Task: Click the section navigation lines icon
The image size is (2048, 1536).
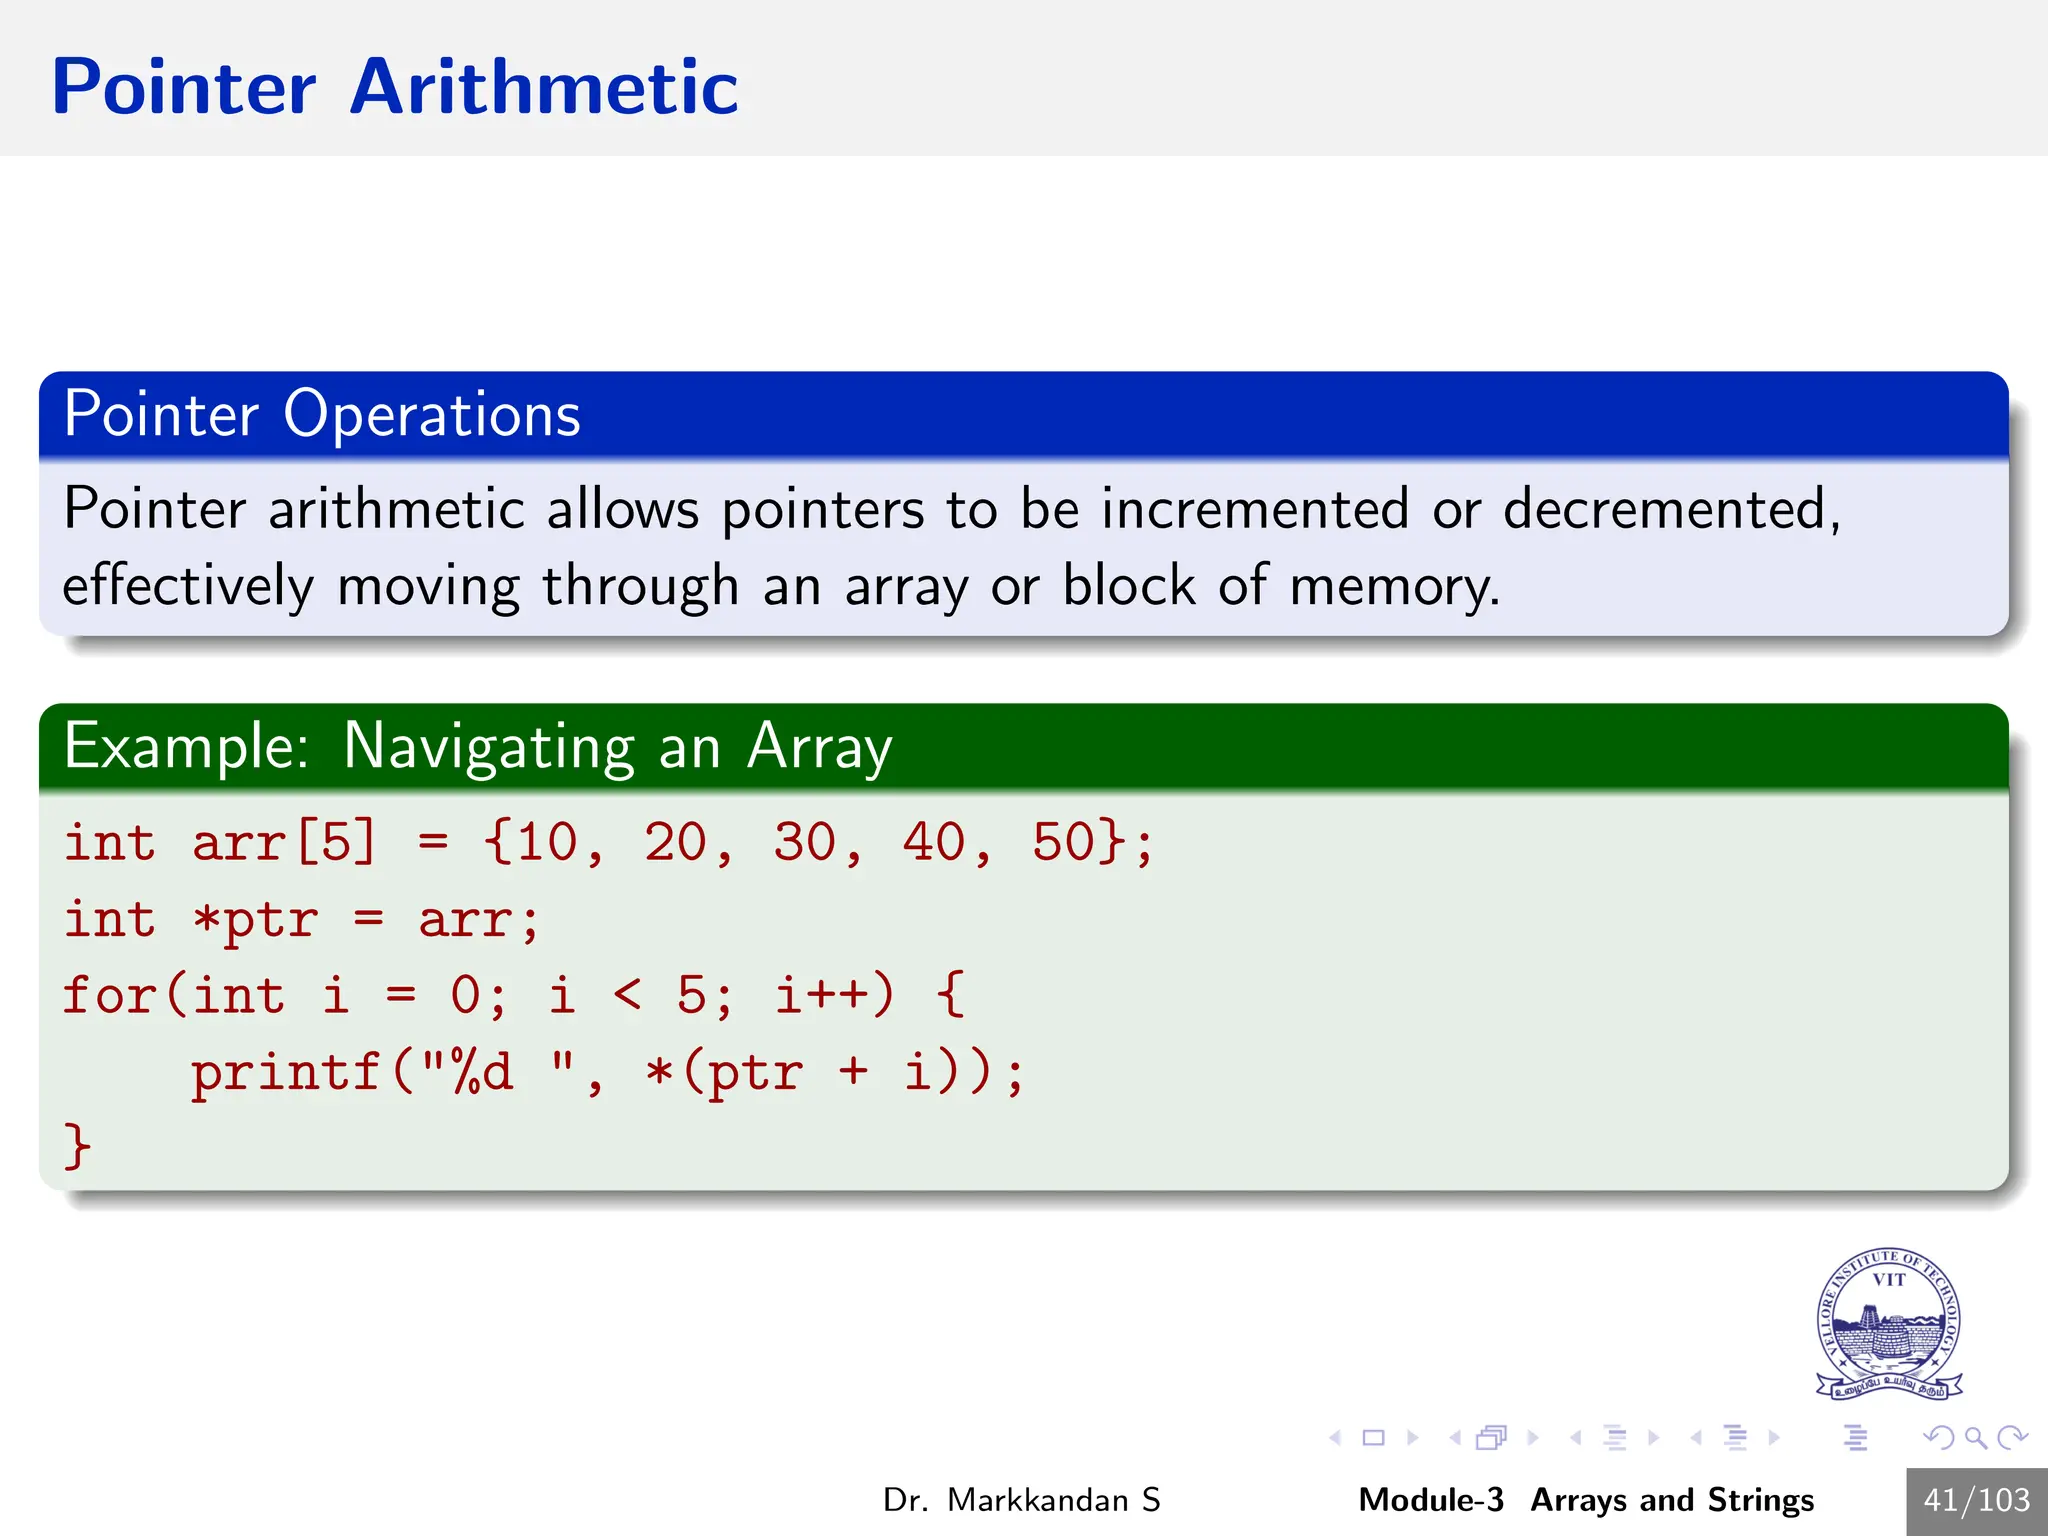Action: [x=1736, y=1438]
